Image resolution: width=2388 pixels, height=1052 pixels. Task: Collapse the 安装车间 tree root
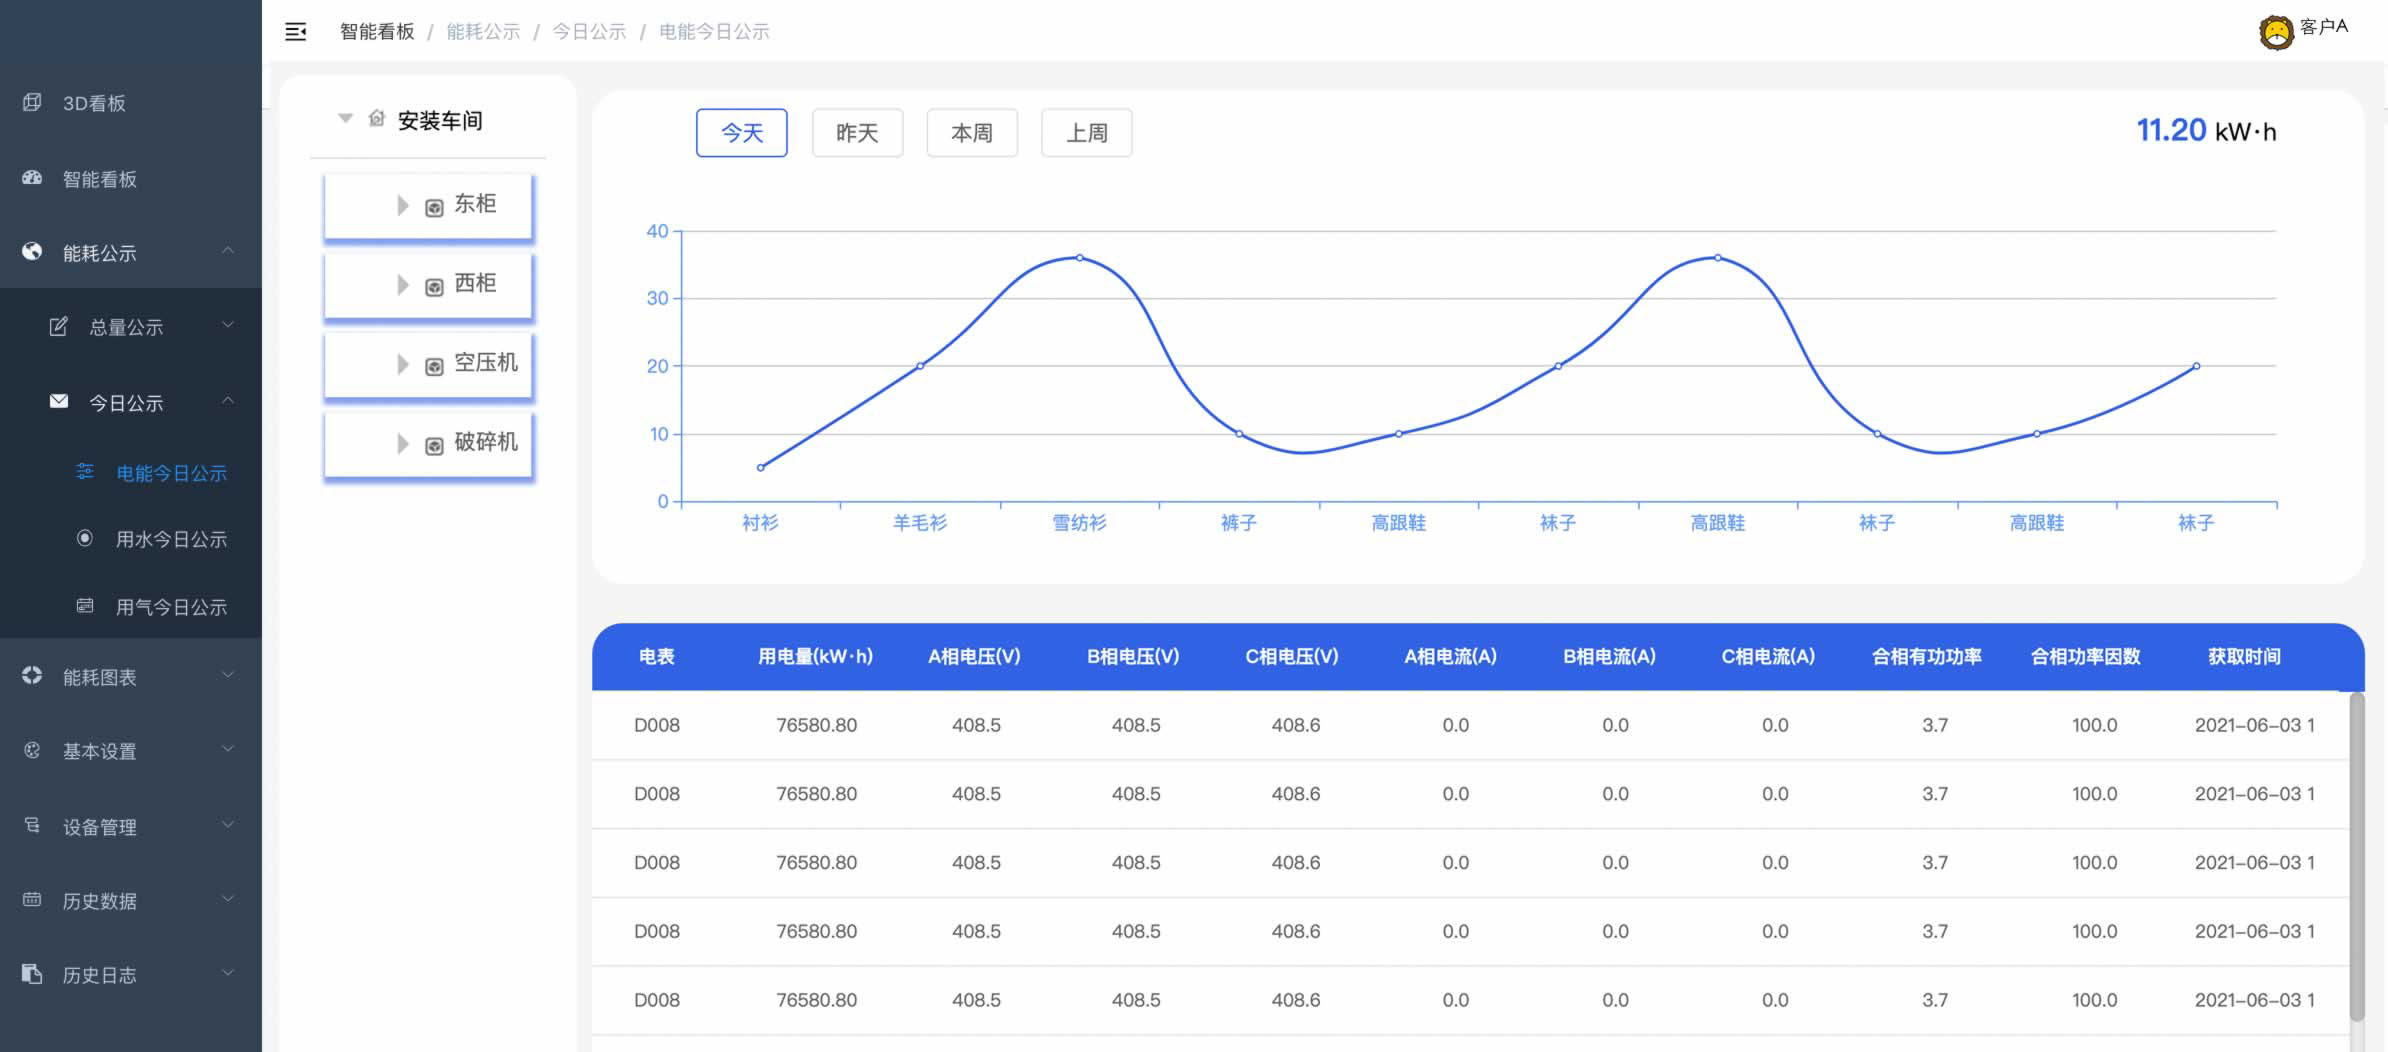tap(345, 117)
